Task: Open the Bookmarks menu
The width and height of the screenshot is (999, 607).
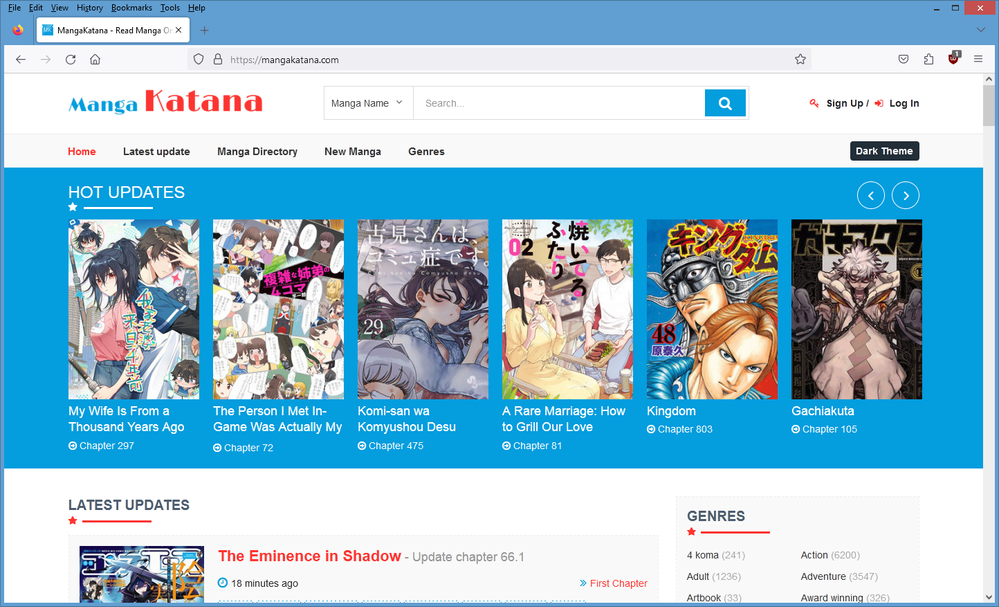Action: [x=131, y=8]
